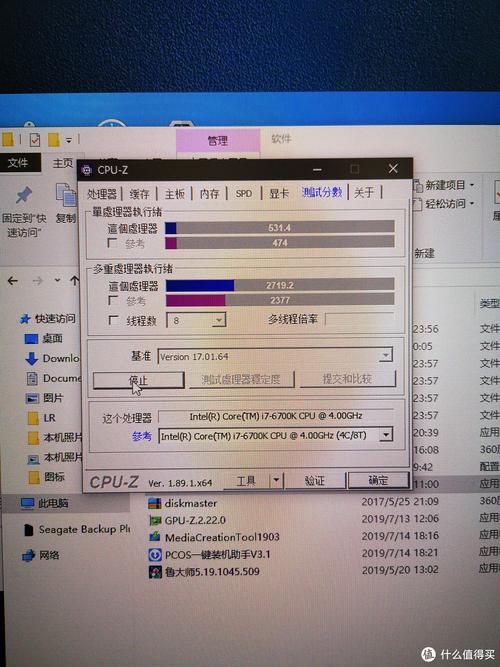Close the CPU-Z window
Viewport: 500px width, 667px height.
[x=393, y=169]
